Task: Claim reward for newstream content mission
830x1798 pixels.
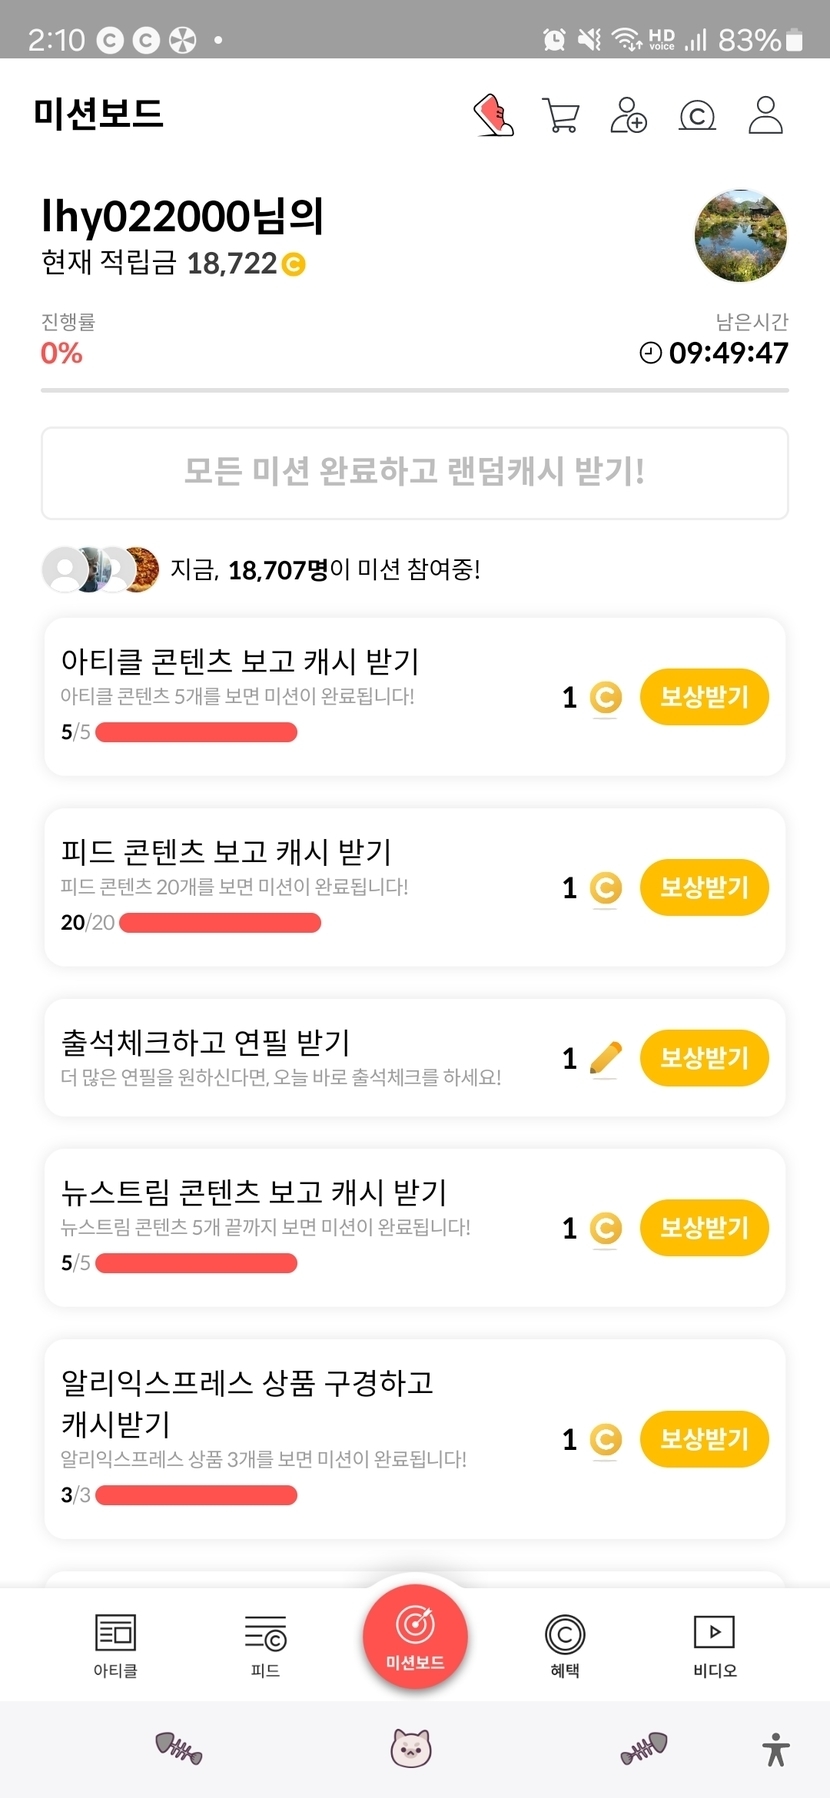Action: (x=704, y=1228)
